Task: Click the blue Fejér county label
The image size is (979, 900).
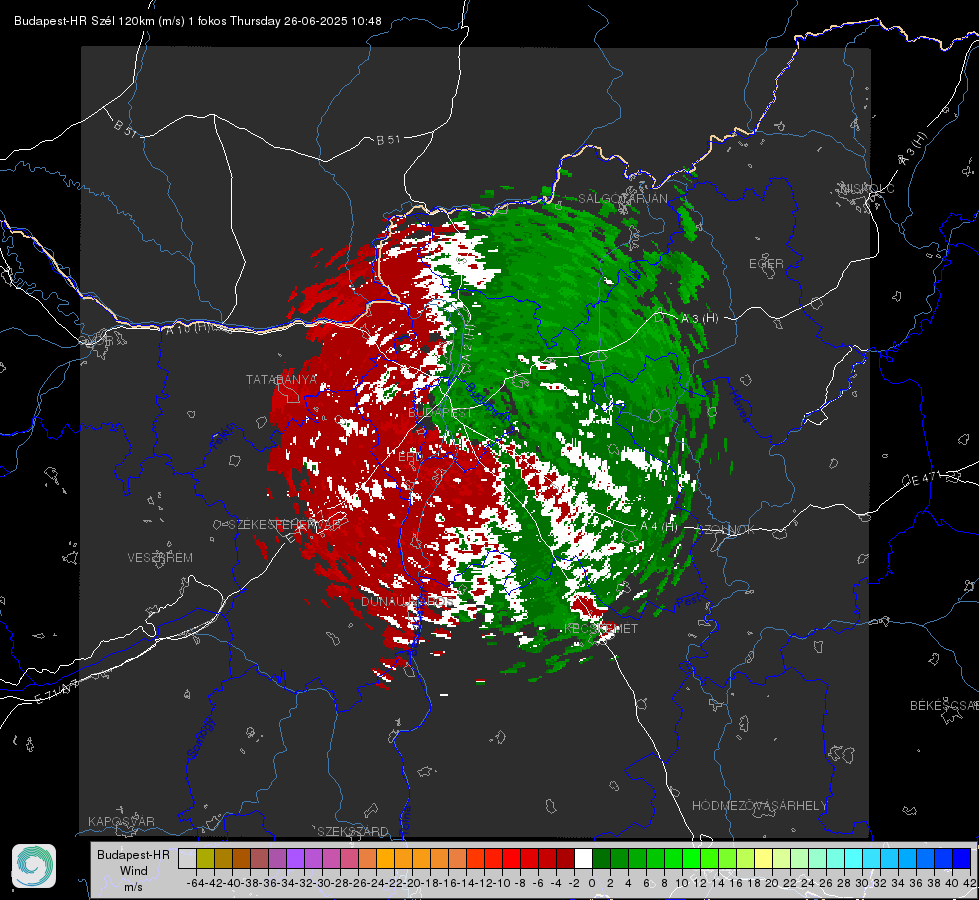Action: tap(224, 437)
